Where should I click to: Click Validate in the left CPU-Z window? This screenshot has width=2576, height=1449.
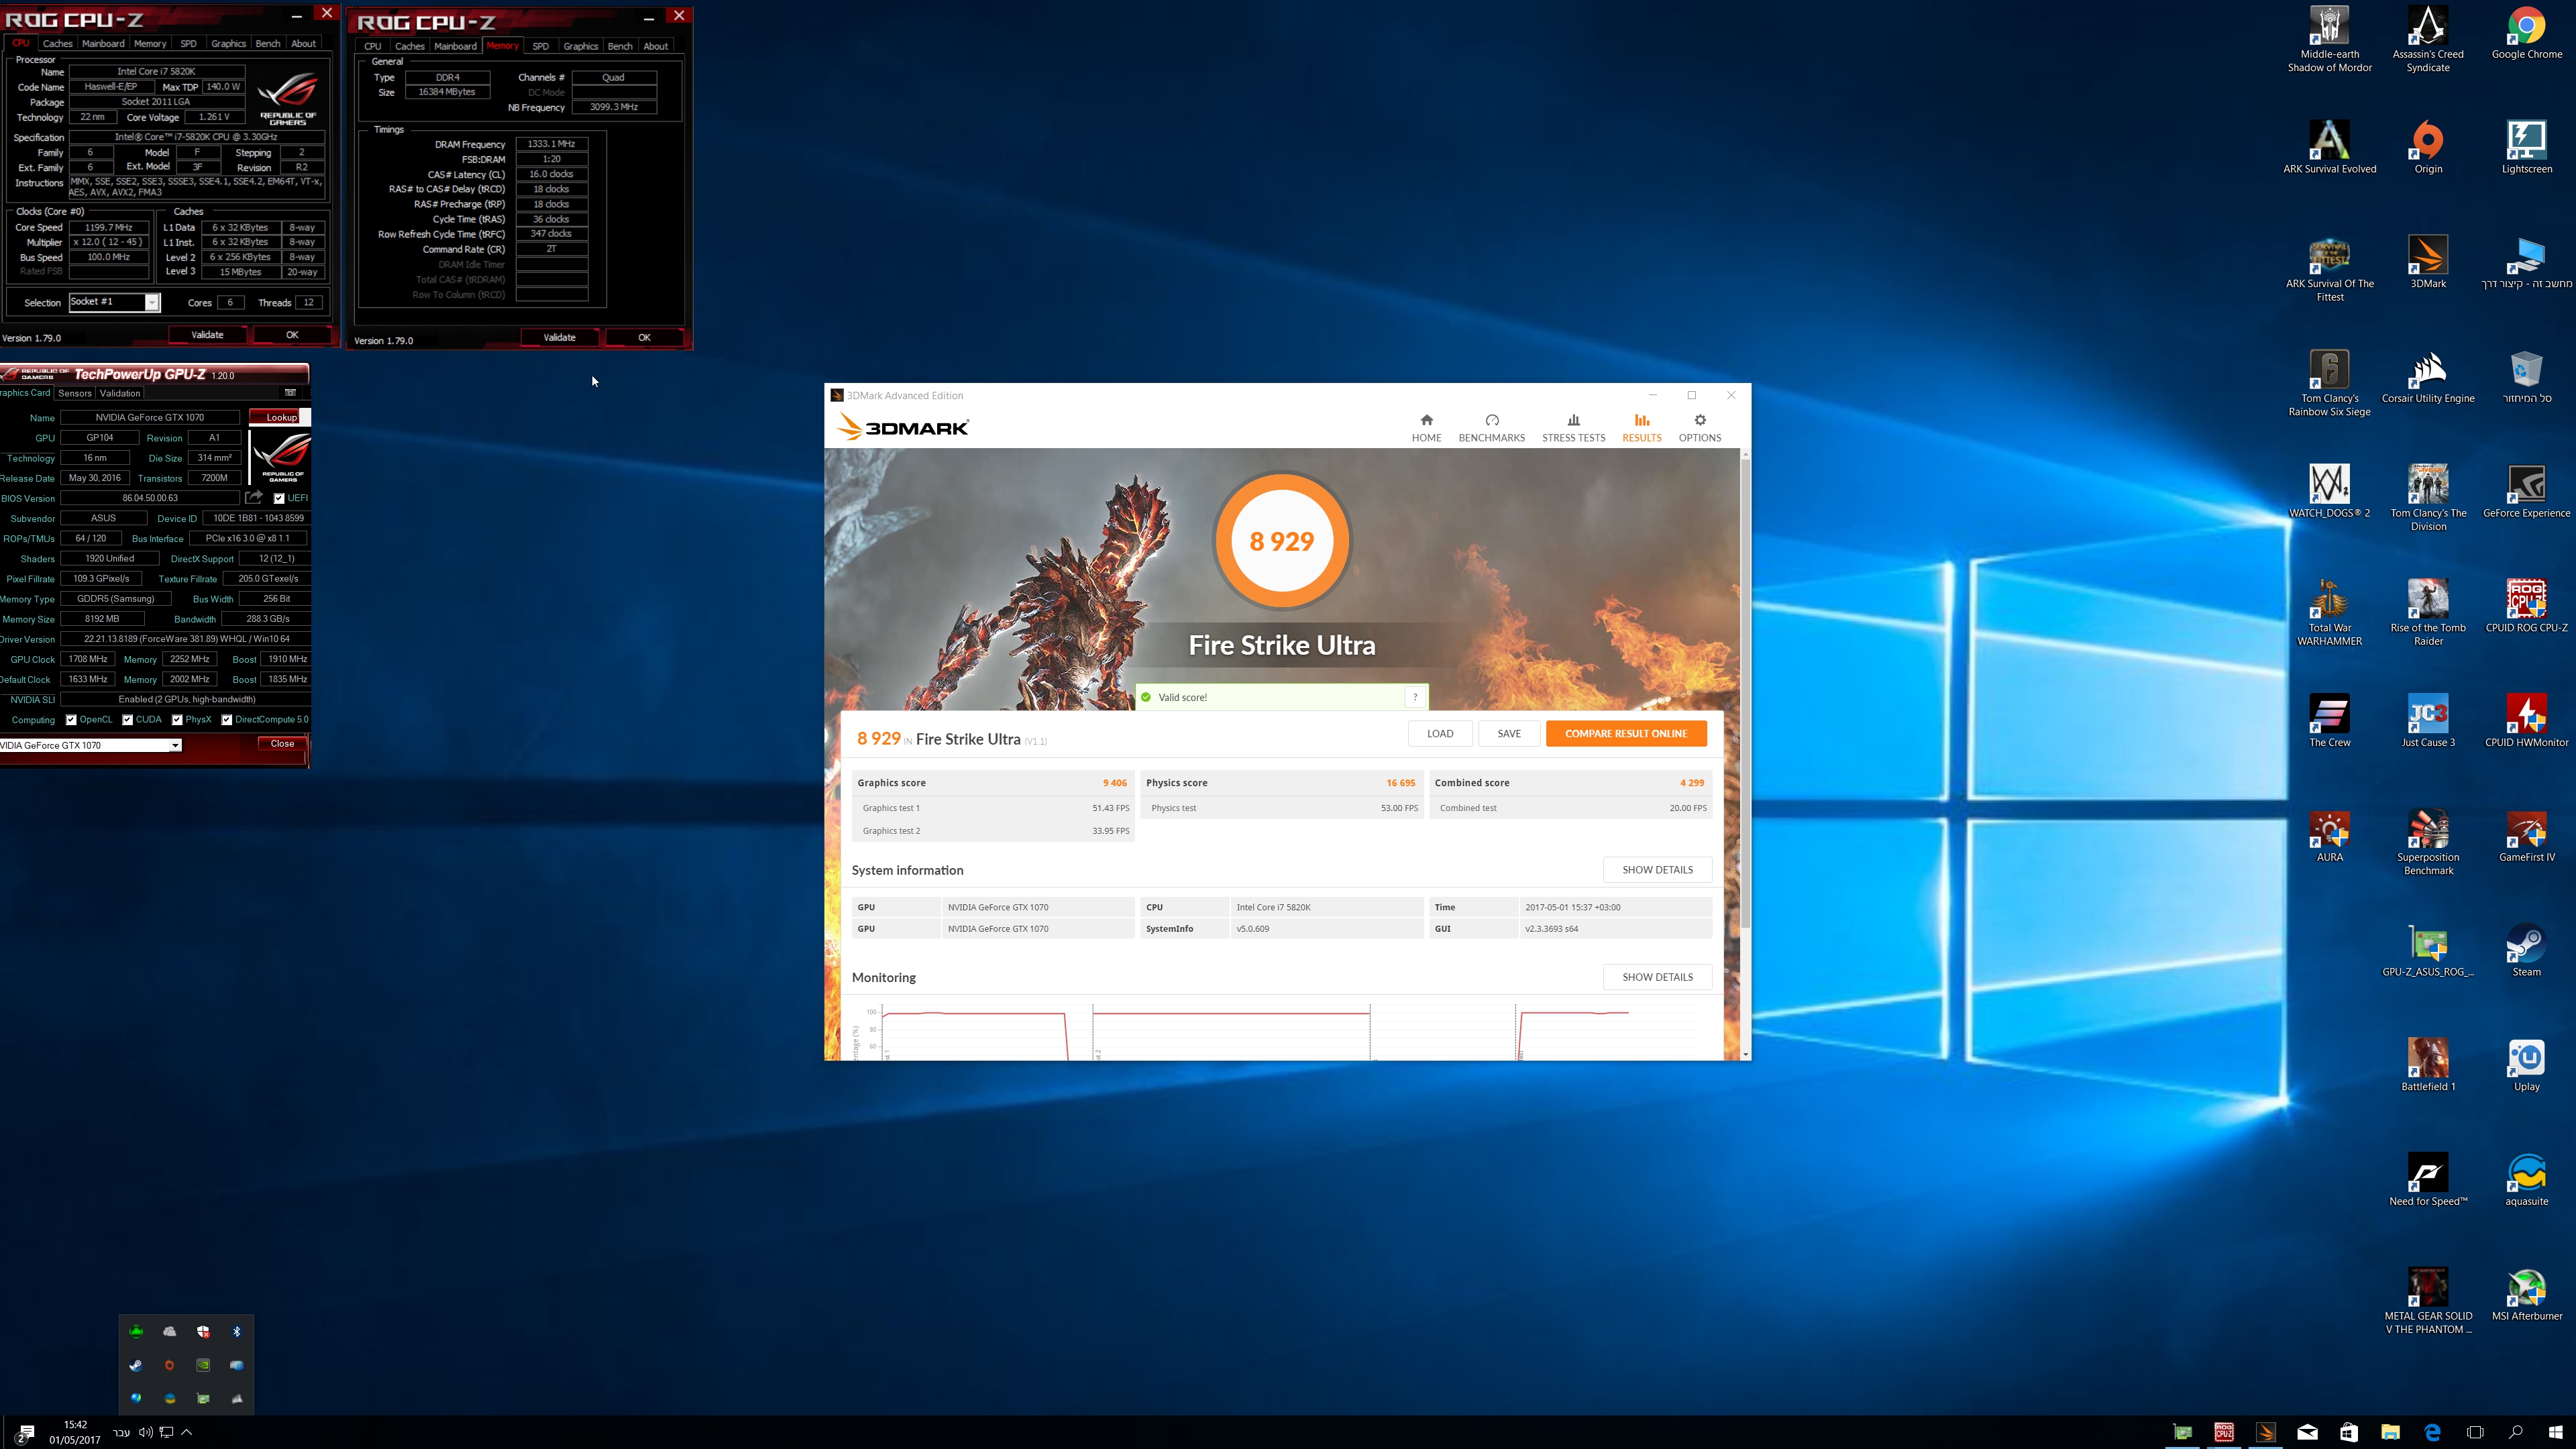click(x=207, y=335)
